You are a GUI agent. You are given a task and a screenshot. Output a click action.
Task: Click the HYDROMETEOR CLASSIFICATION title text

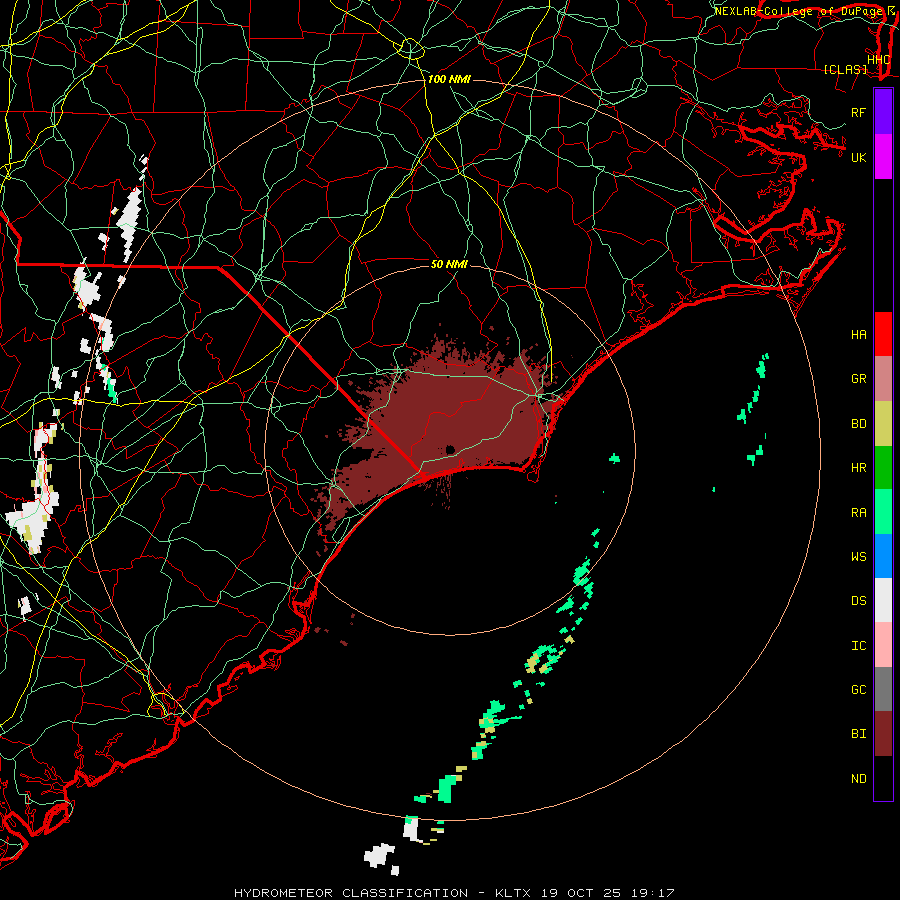pyautogui.click(x=351, y=893)
